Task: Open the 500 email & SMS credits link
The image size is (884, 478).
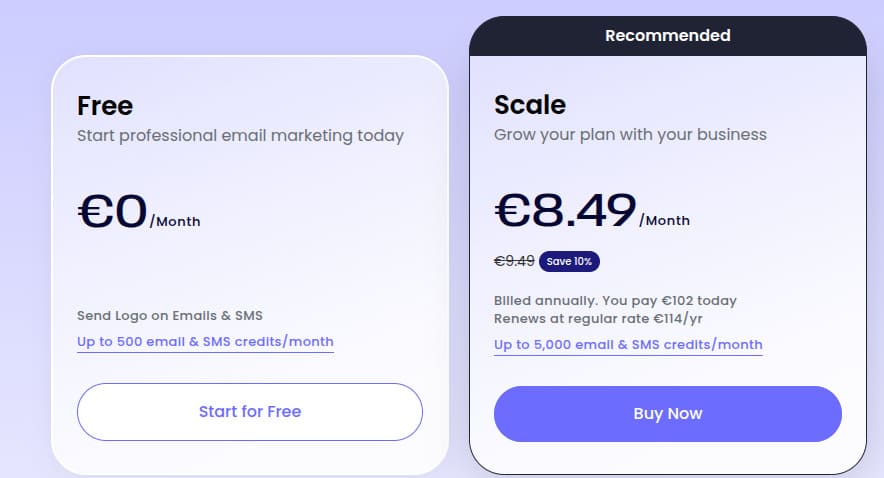Action: [205, 342]
